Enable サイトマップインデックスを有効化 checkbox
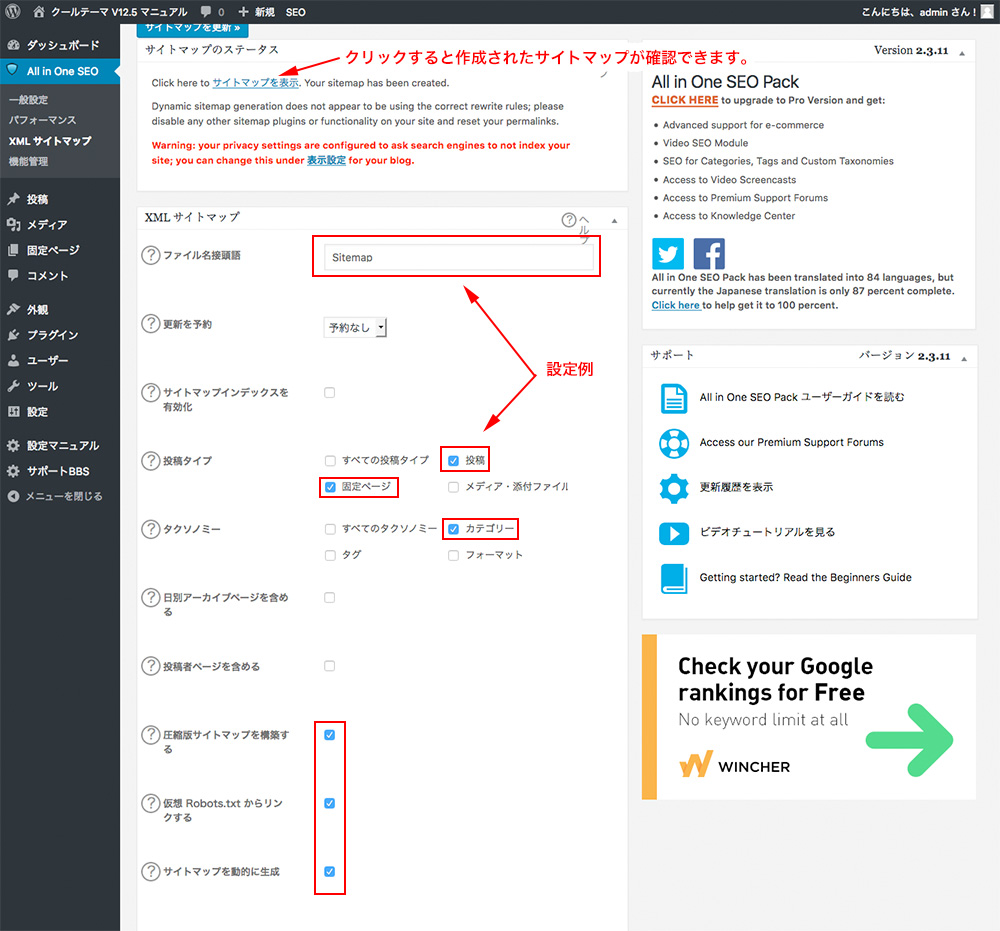The height and width of the screenshot is (931, 1000). [x=329, y=392]
